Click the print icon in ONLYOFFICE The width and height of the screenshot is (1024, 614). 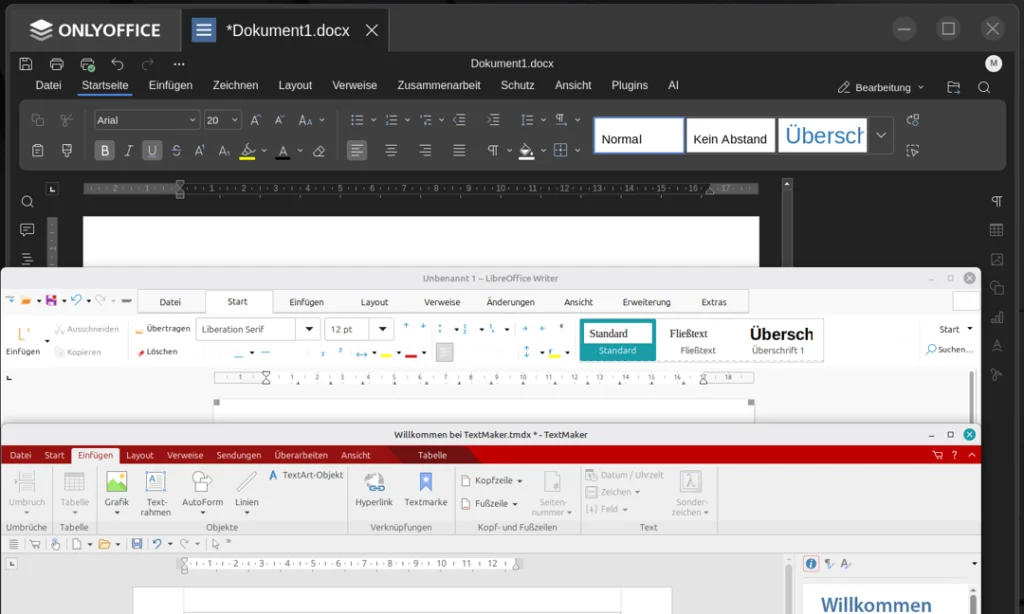[57, 63]
